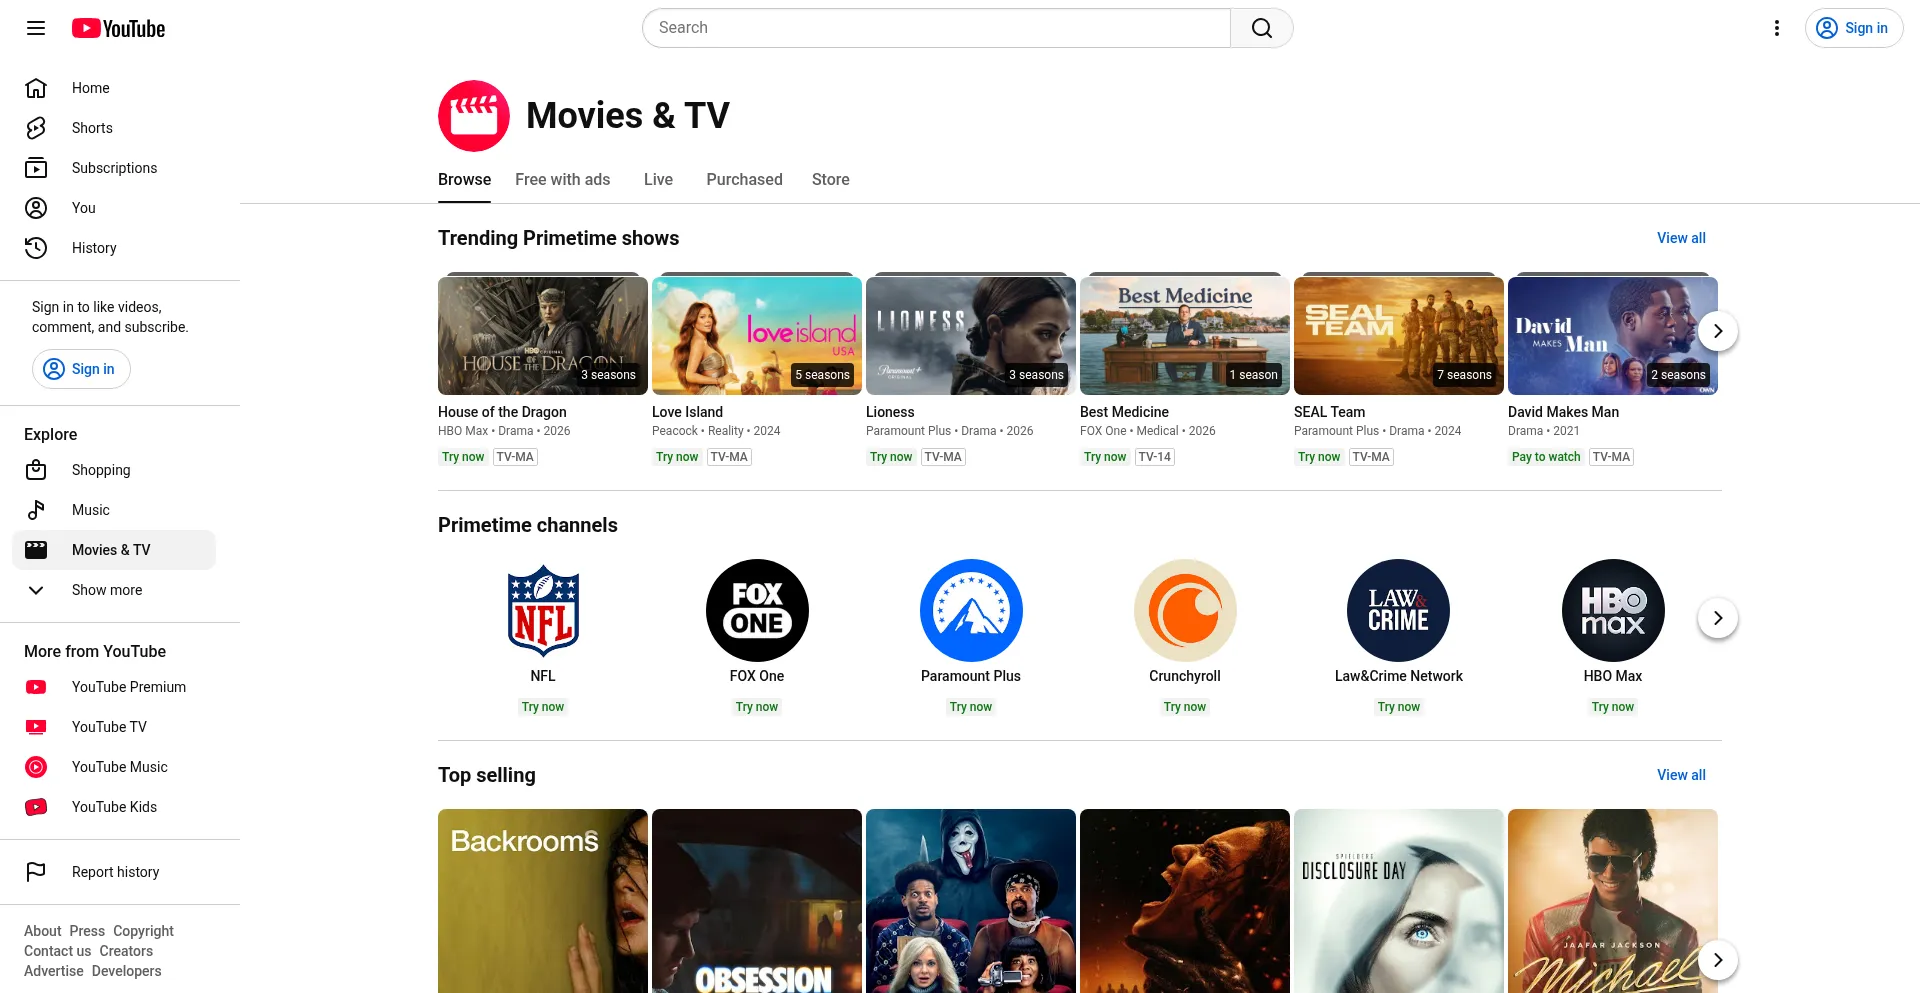Screen dimensions: 1920x993
Task: Click the Developers footer link
Action: (x=126, y=971)
